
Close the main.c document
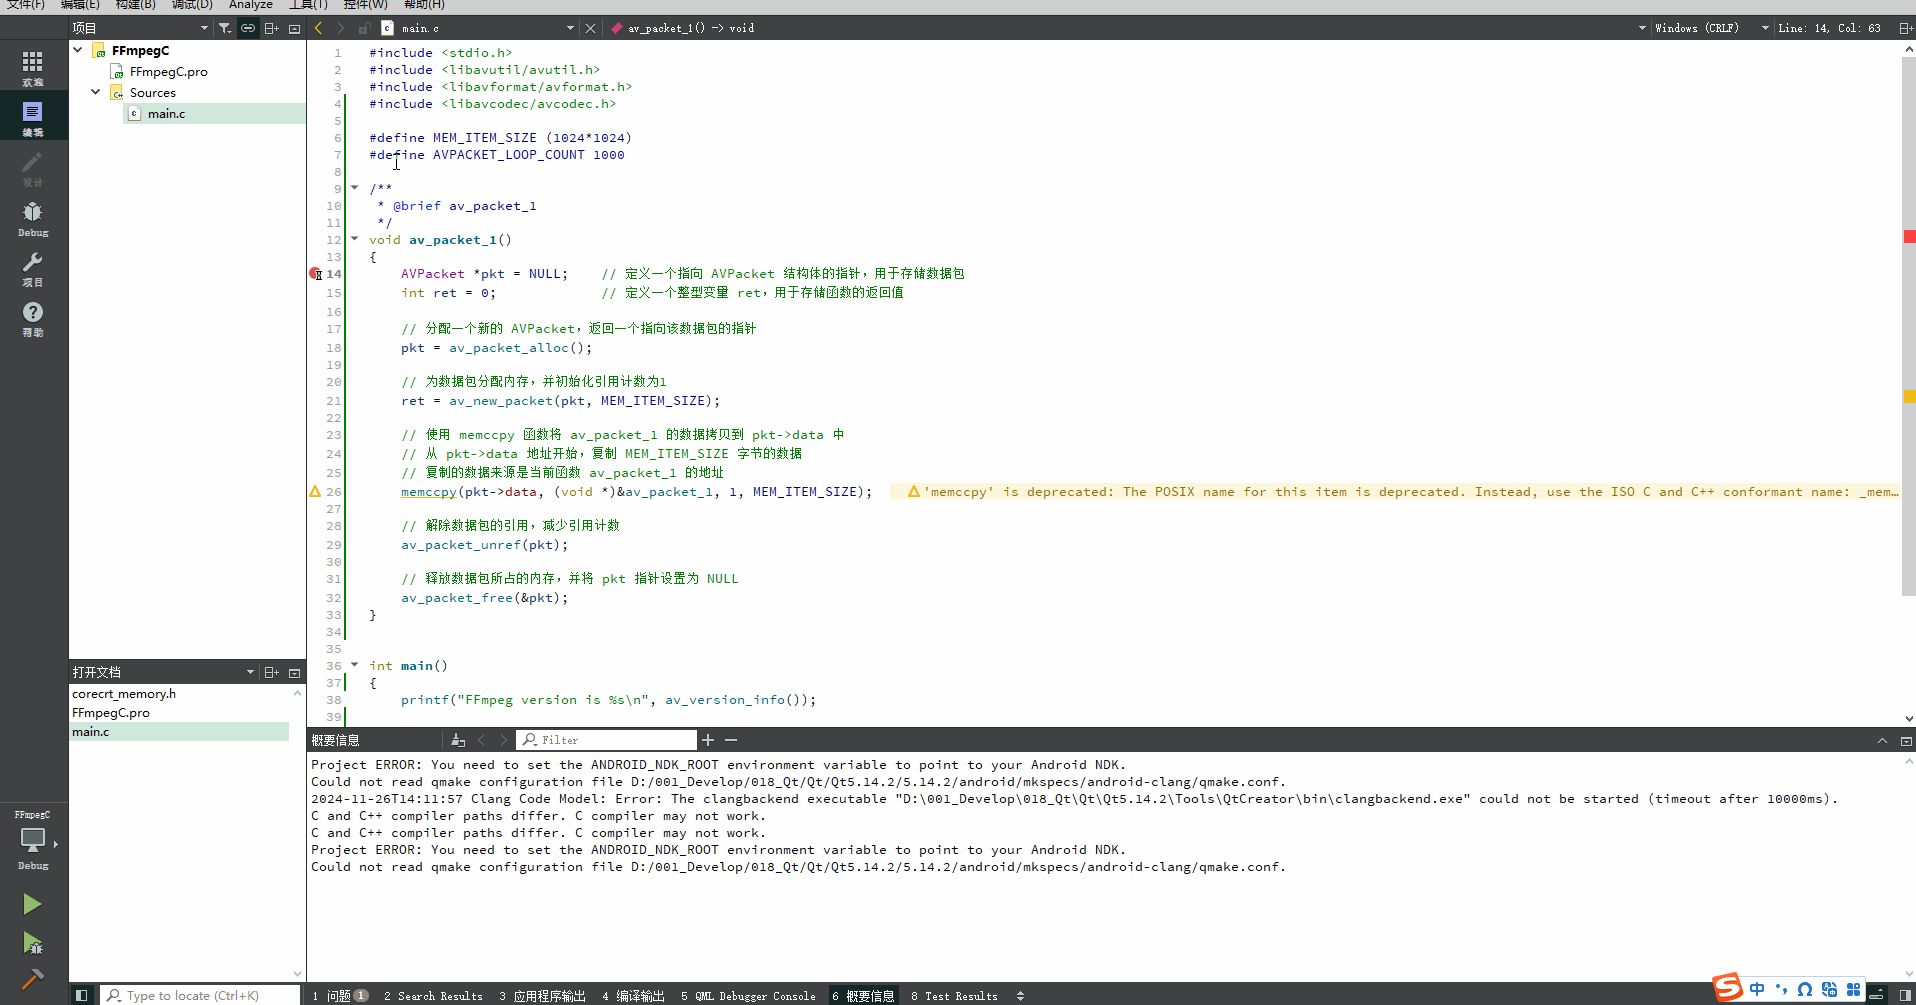pyautogui.click(x=590, y=28)
